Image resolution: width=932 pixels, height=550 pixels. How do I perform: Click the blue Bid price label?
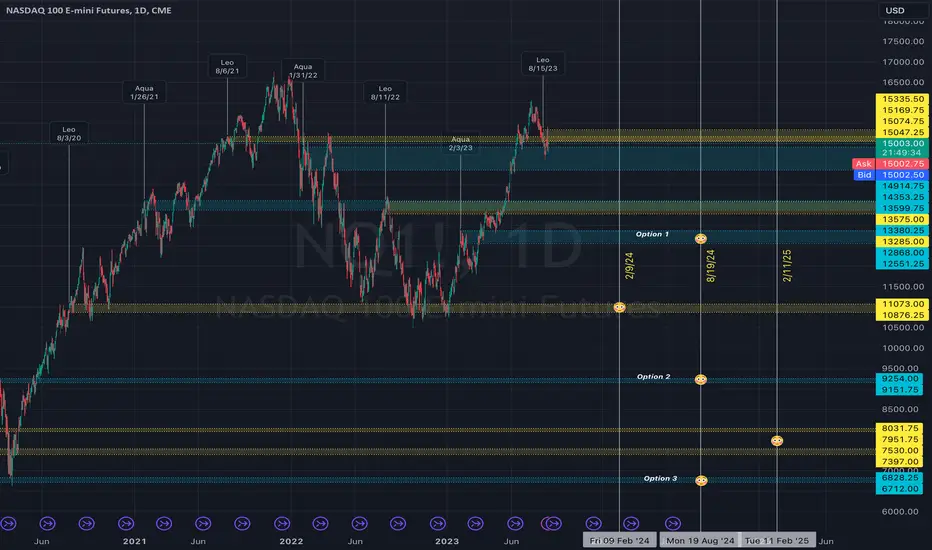[x=890, y=175]
